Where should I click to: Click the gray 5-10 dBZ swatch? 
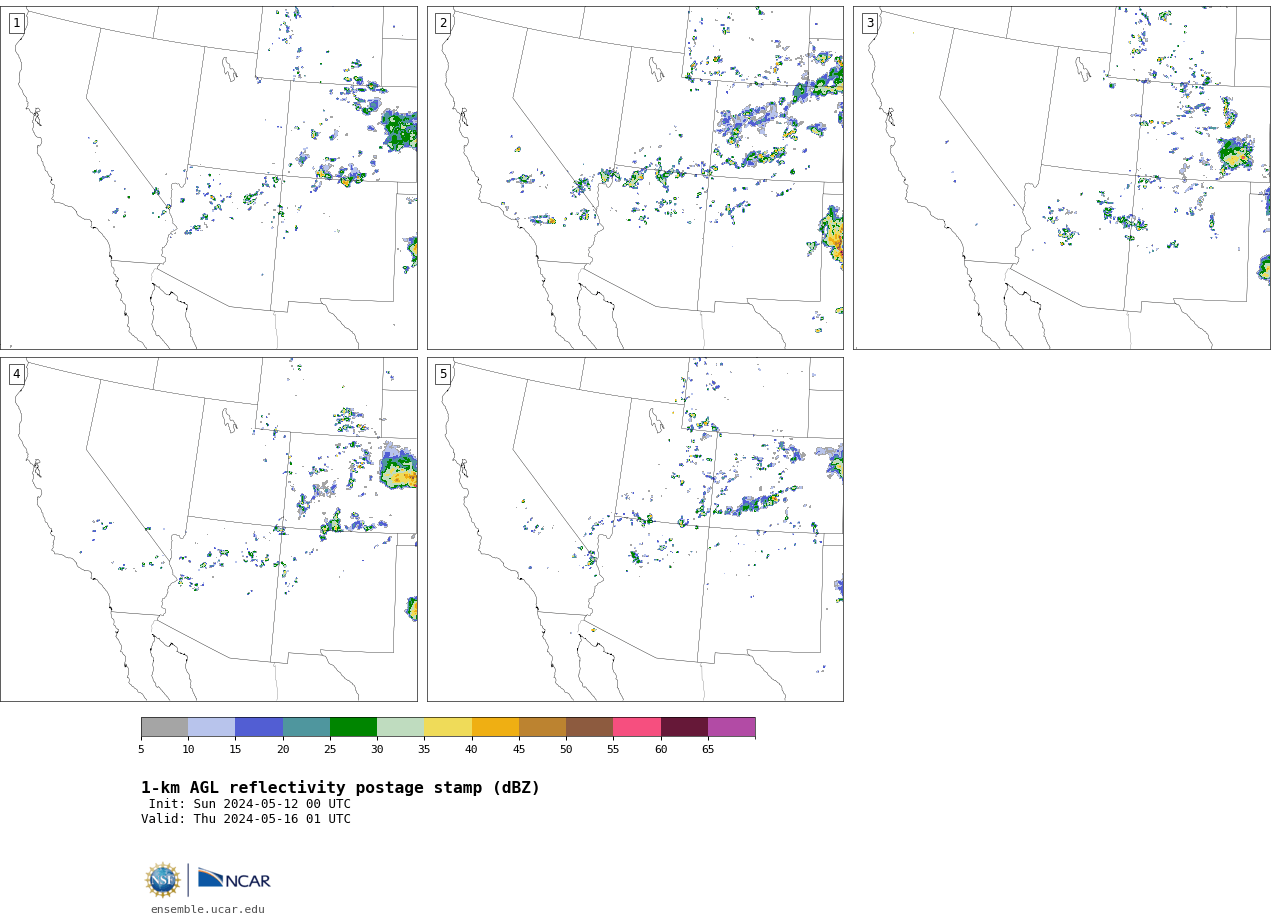[164, 727]
